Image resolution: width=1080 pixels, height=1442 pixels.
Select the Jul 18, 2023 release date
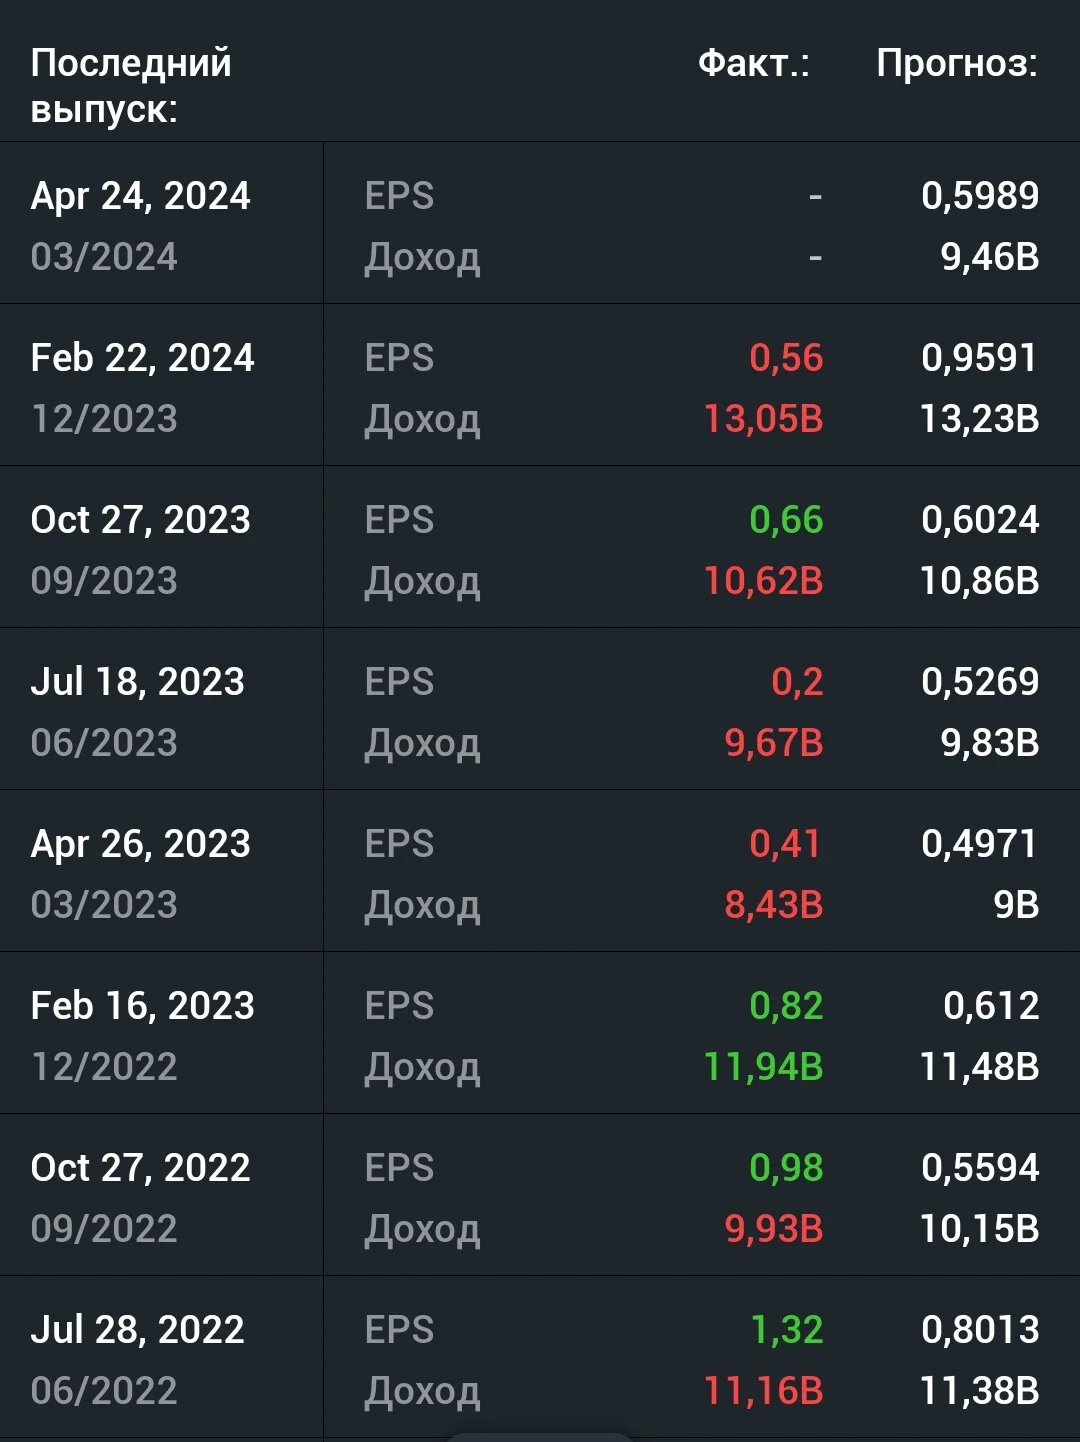tap(137, 682)
